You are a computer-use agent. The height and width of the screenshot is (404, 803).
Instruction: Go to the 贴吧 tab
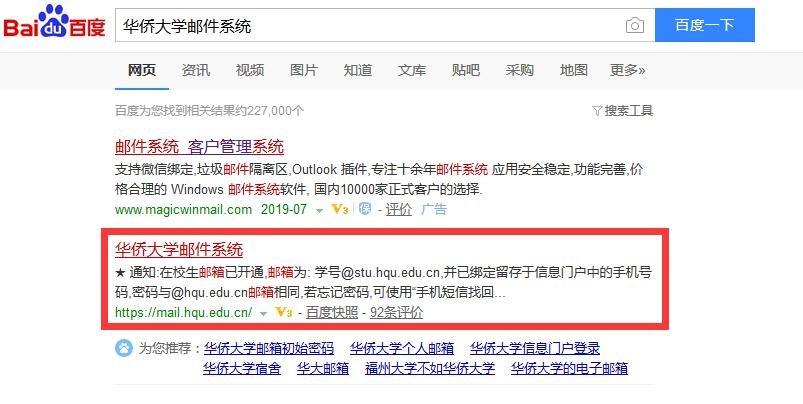point(466,70)
